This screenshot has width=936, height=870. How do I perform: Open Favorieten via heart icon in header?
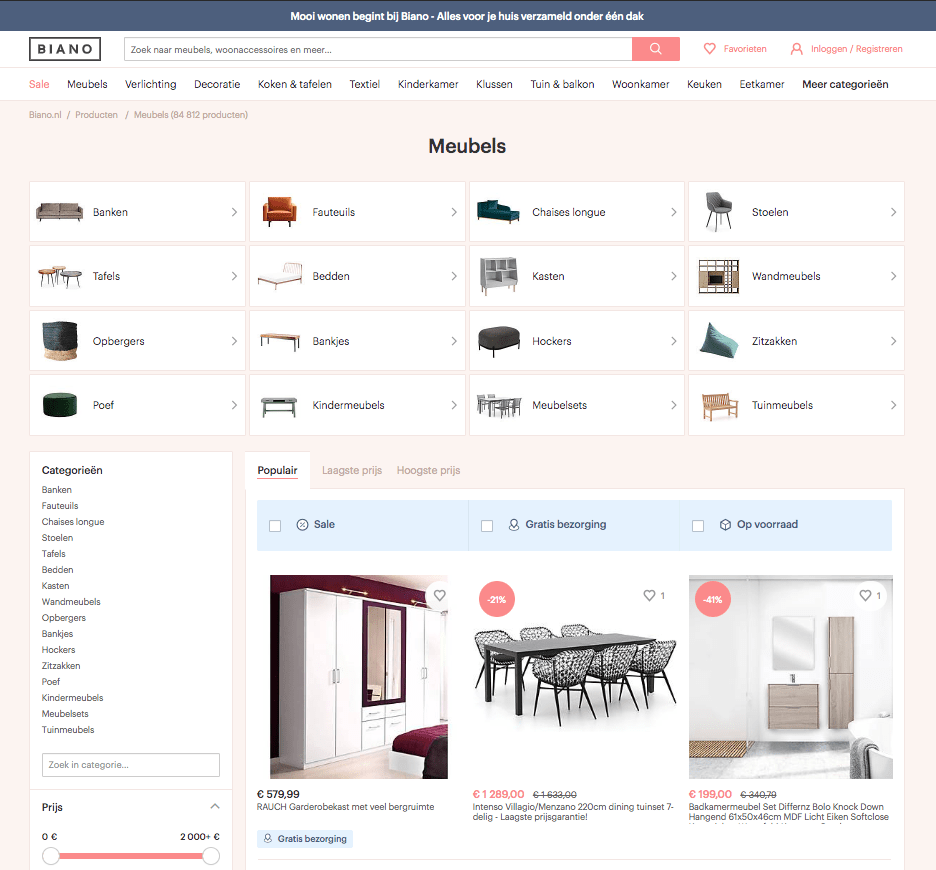(710, 49)
